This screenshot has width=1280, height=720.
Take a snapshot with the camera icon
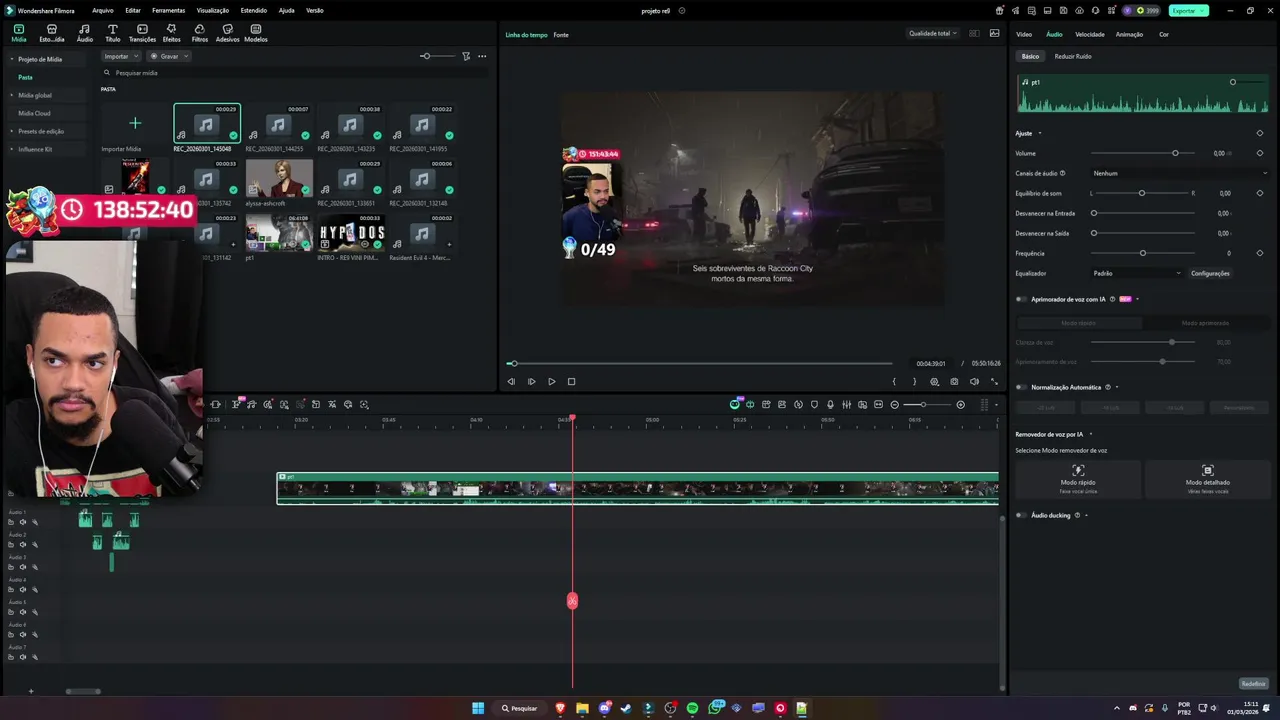(954, 381)
